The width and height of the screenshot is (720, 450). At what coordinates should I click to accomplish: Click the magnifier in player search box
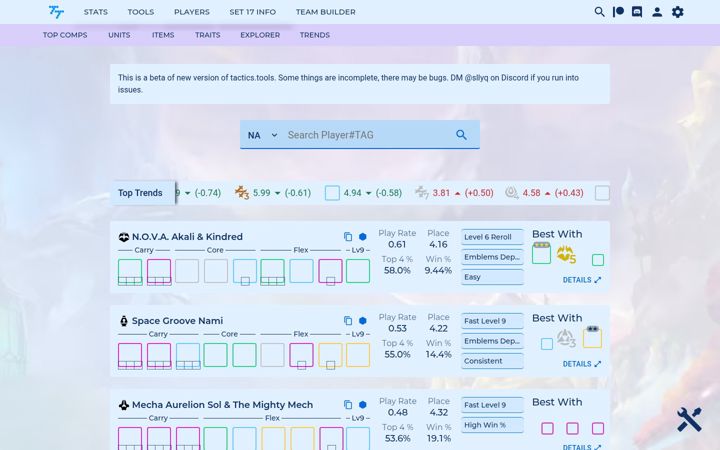(x=461, y=135)
